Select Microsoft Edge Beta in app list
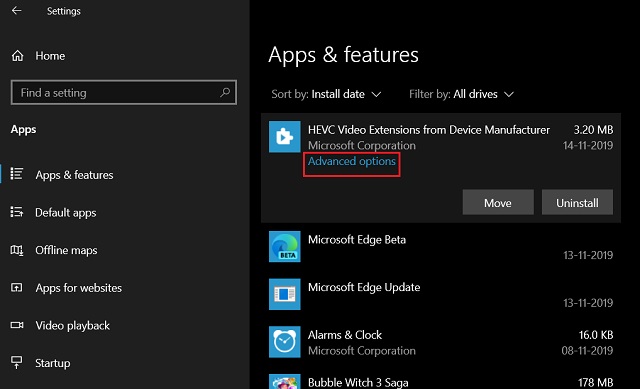 (441, 247)
